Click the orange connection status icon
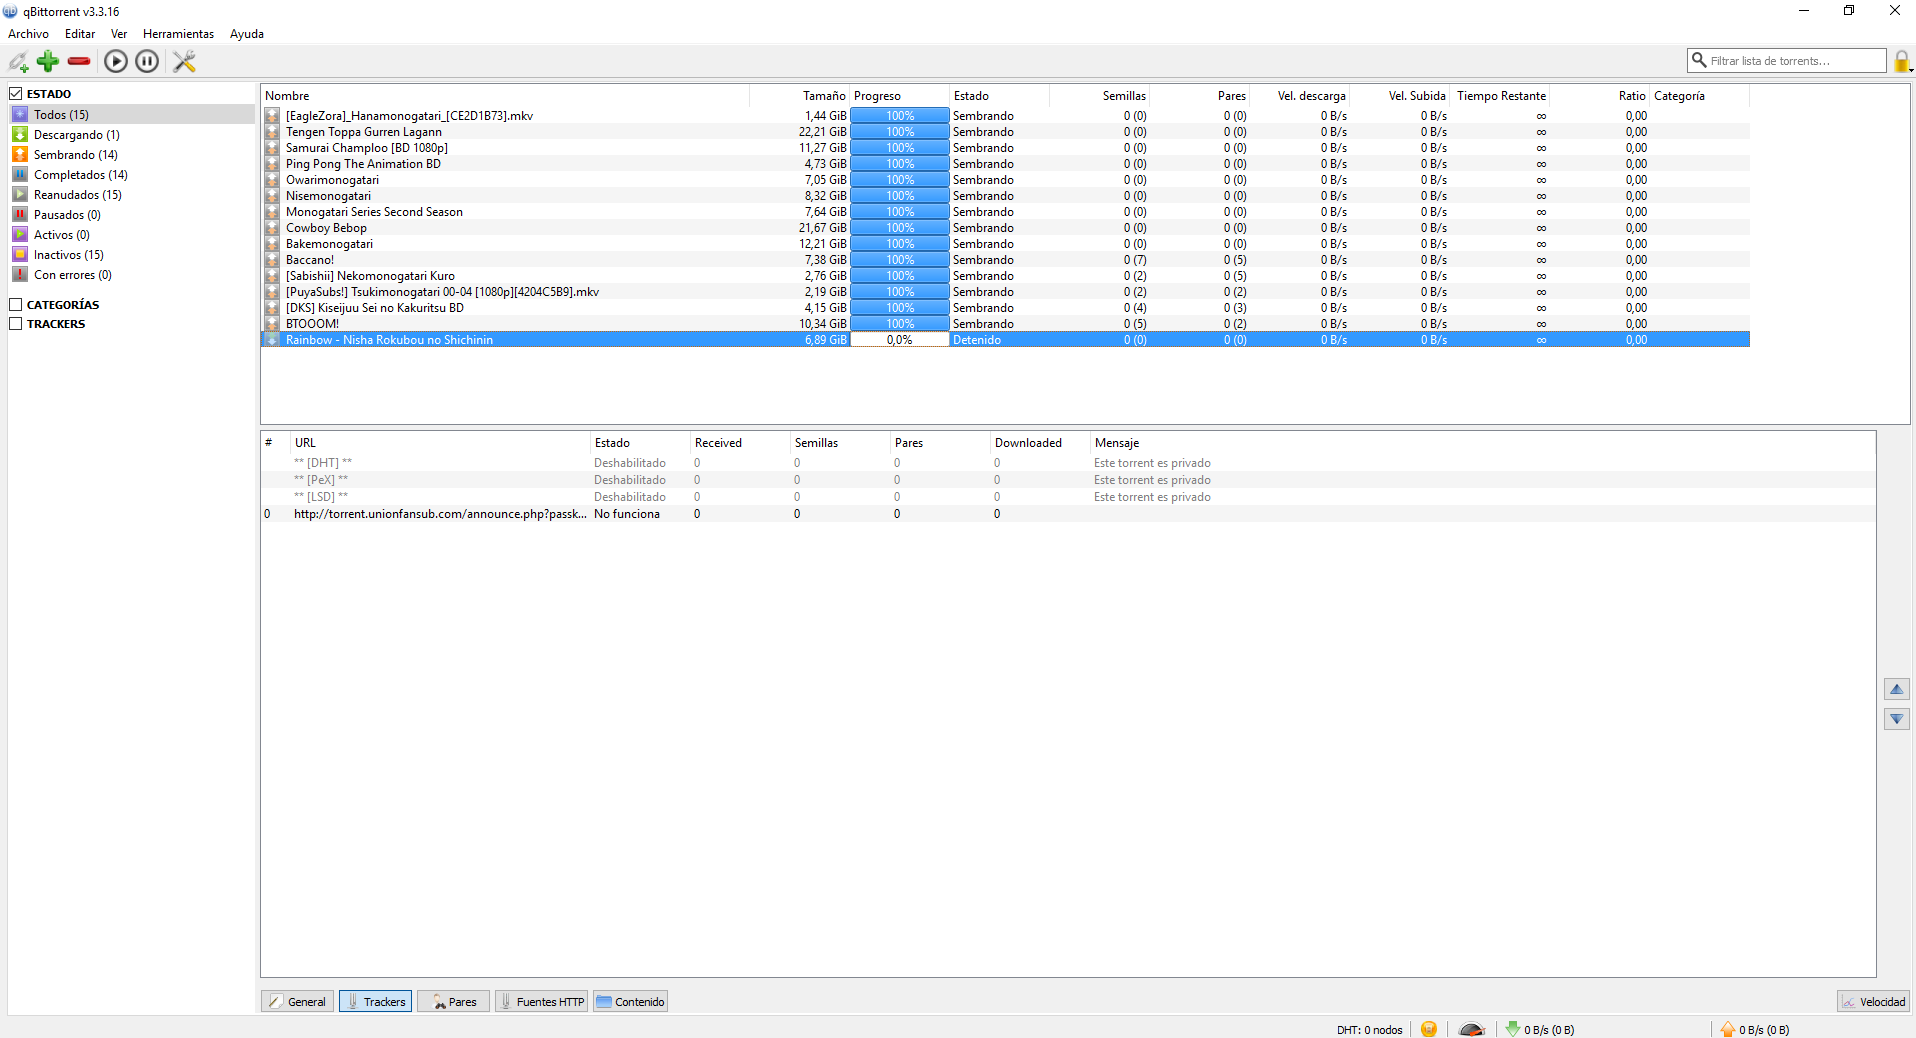 [x=1429, y=1029]
